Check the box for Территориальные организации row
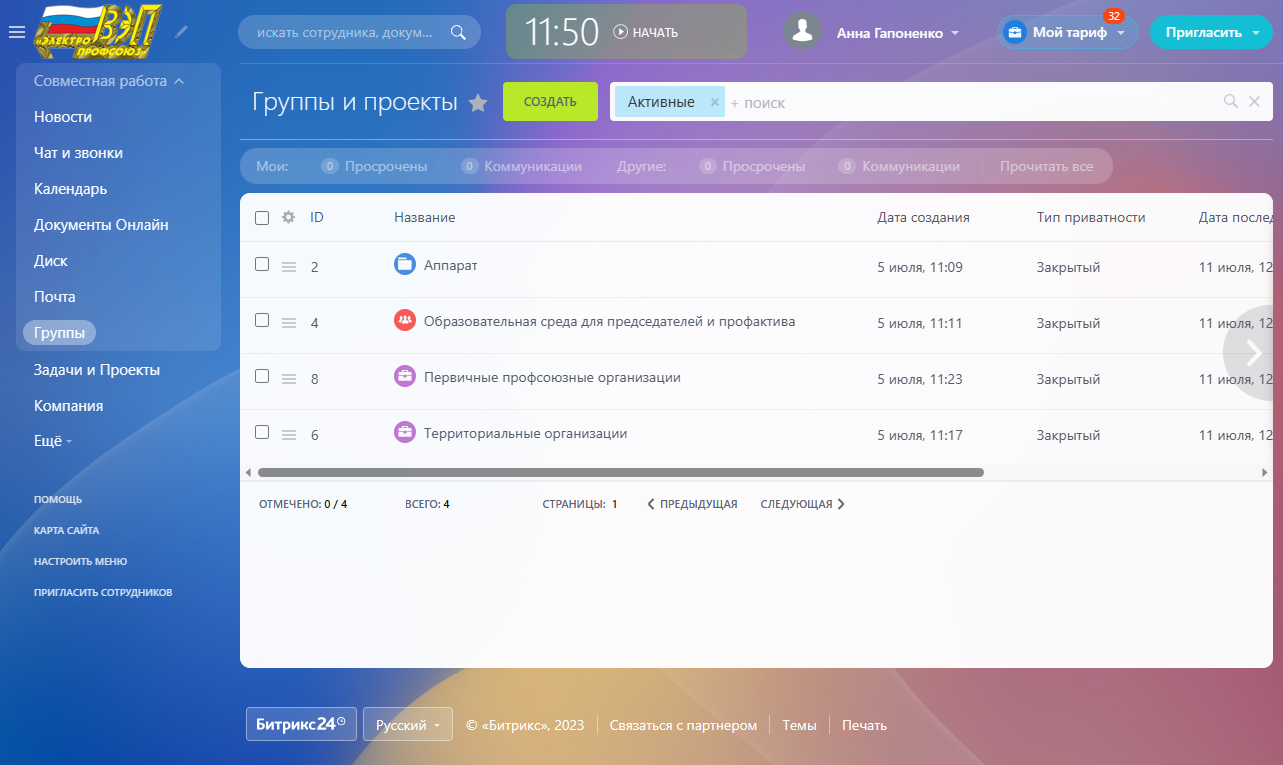 tap(262, 432)
